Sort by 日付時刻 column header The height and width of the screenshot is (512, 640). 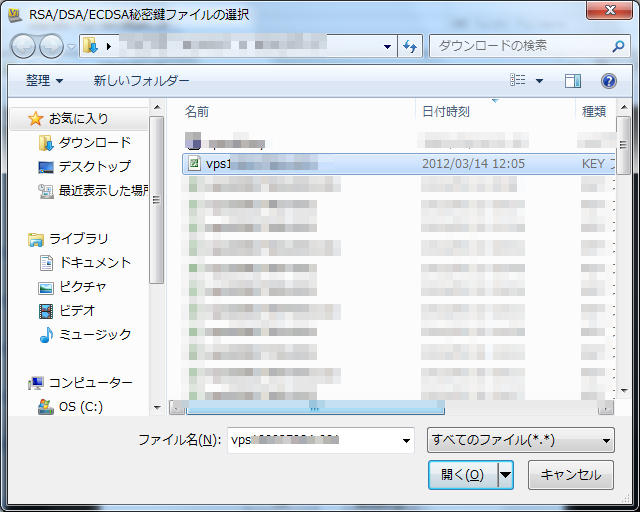[446, 111]
